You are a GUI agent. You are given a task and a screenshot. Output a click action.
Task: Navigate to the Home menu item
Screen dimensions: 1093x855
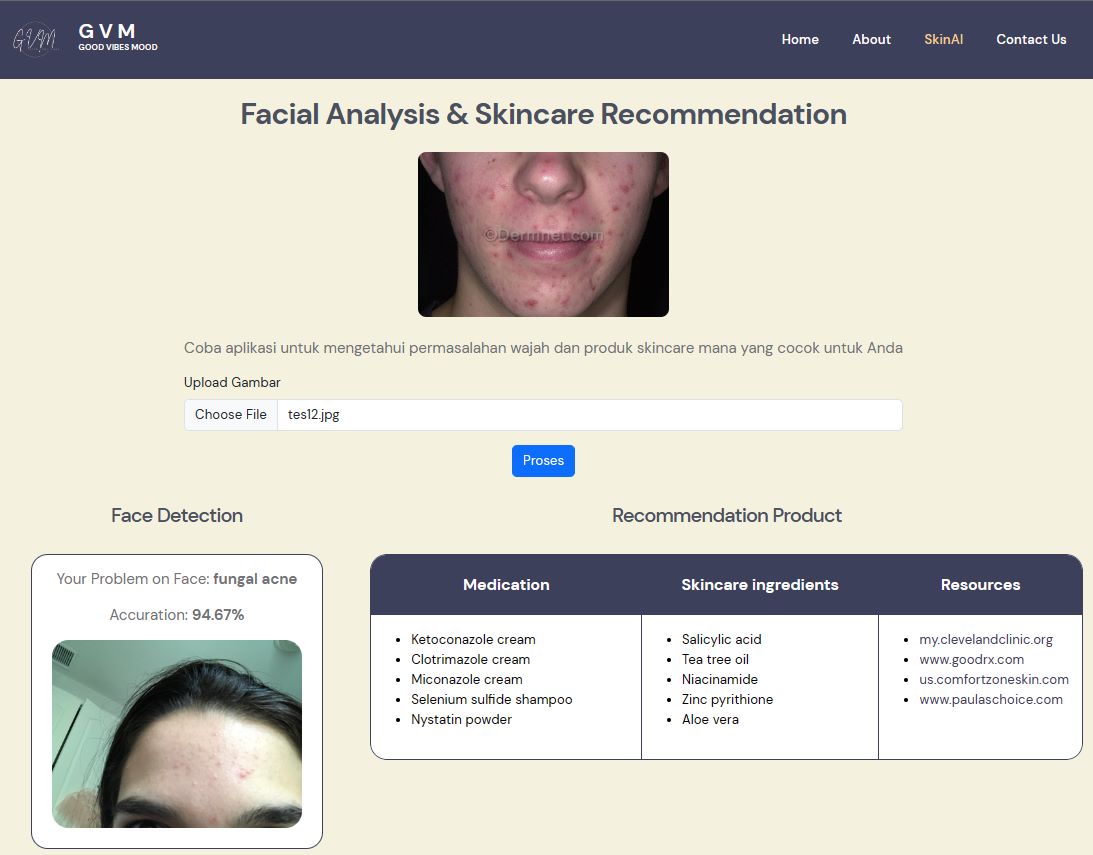click(800, 39)
